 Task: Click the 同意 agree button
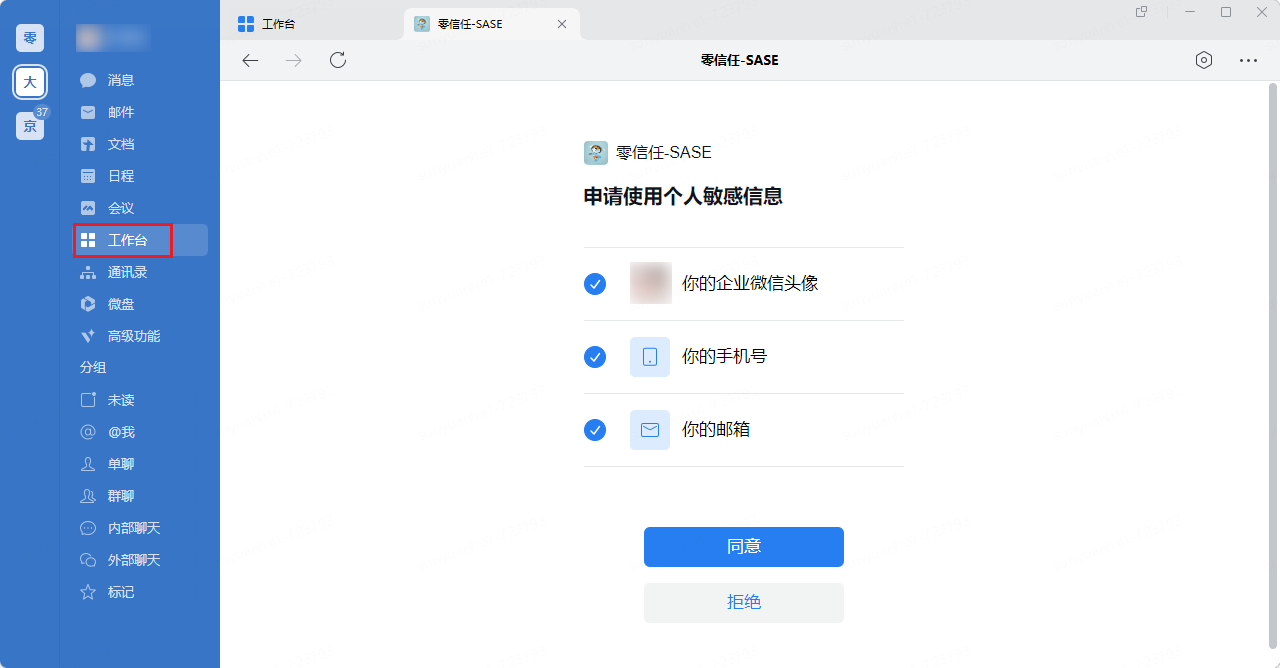pos(744,547)
